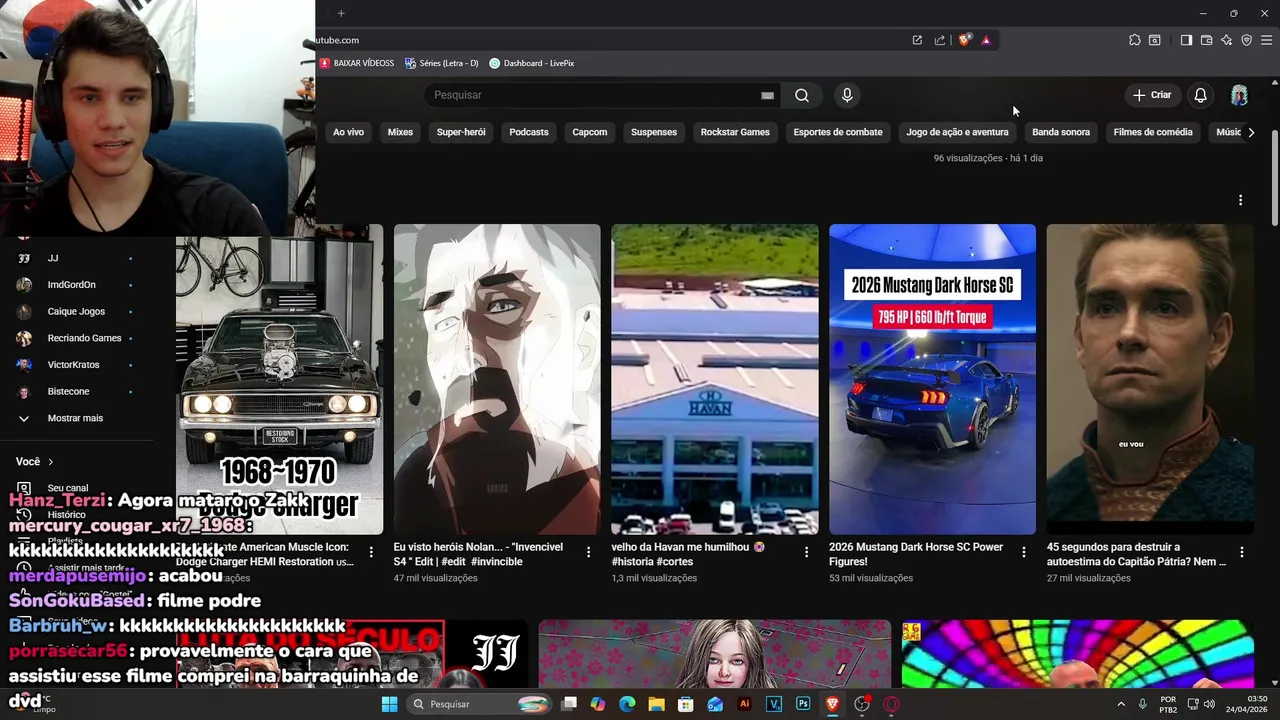Open more options for Mustang Dark Horse short
Viewport: 1280px width, 720px height.
[x=1023, y=552]
